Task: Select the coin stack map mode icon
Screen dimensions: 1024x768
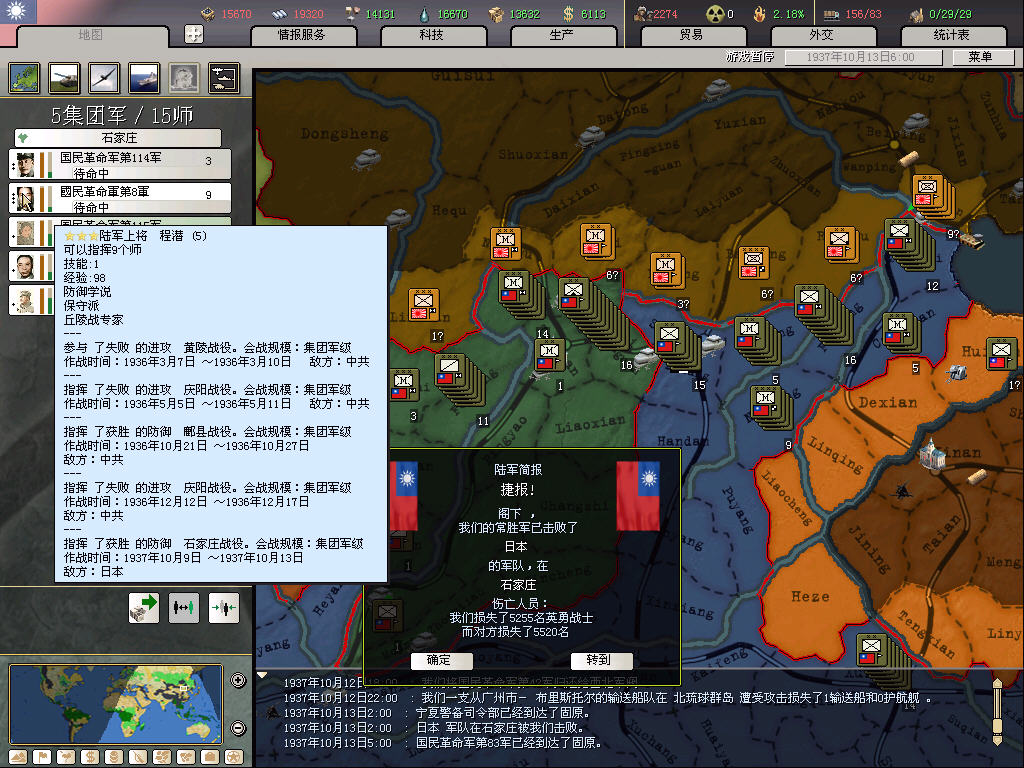Action: [x=114, y=757]
